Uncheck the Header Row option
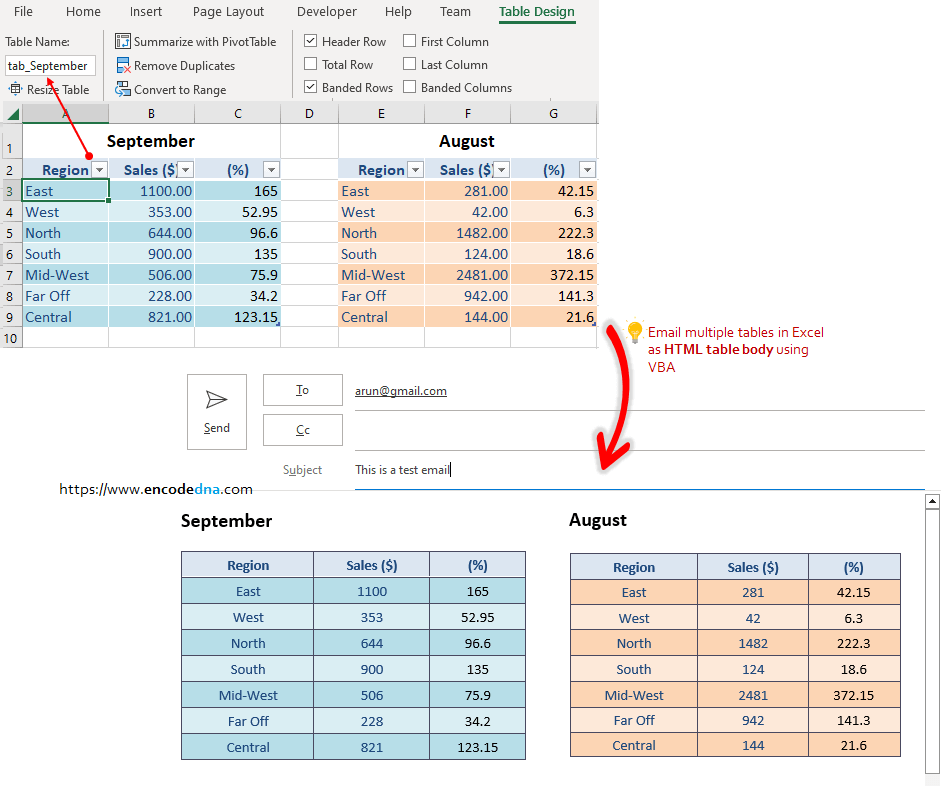944x786 pixels. (310, 41)
